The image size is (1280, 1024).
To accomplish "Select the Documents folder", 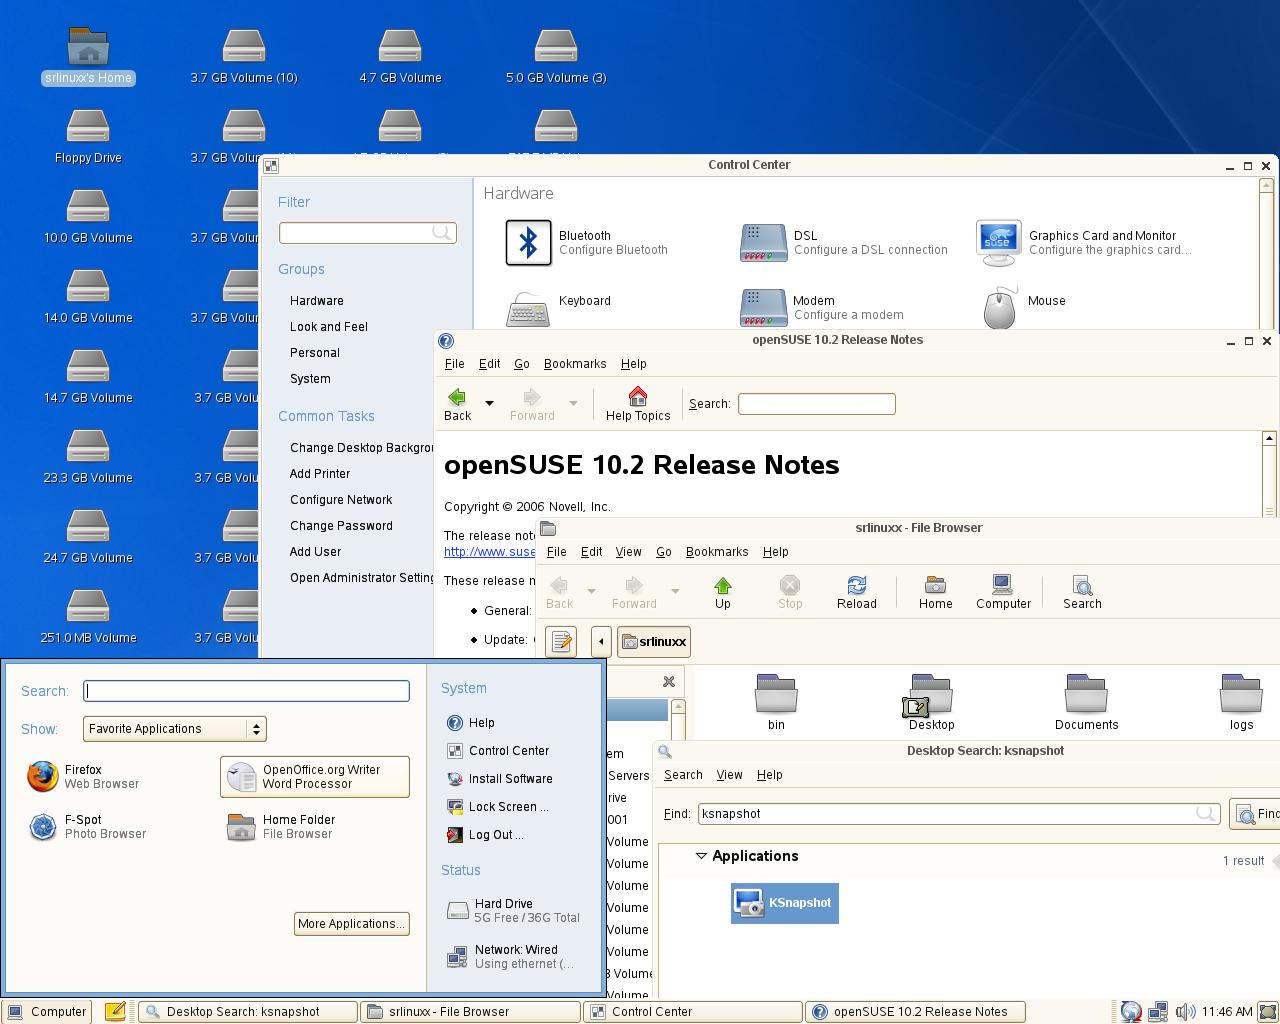I will pyautogui.click(x=1086, y=702).
